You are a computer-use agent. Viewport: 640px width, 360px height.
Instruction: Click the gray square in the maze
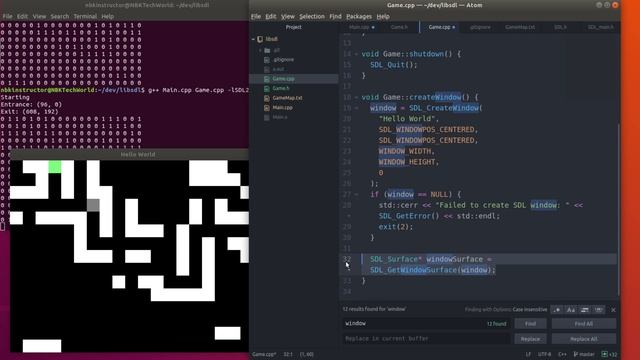tap(93, 205)
